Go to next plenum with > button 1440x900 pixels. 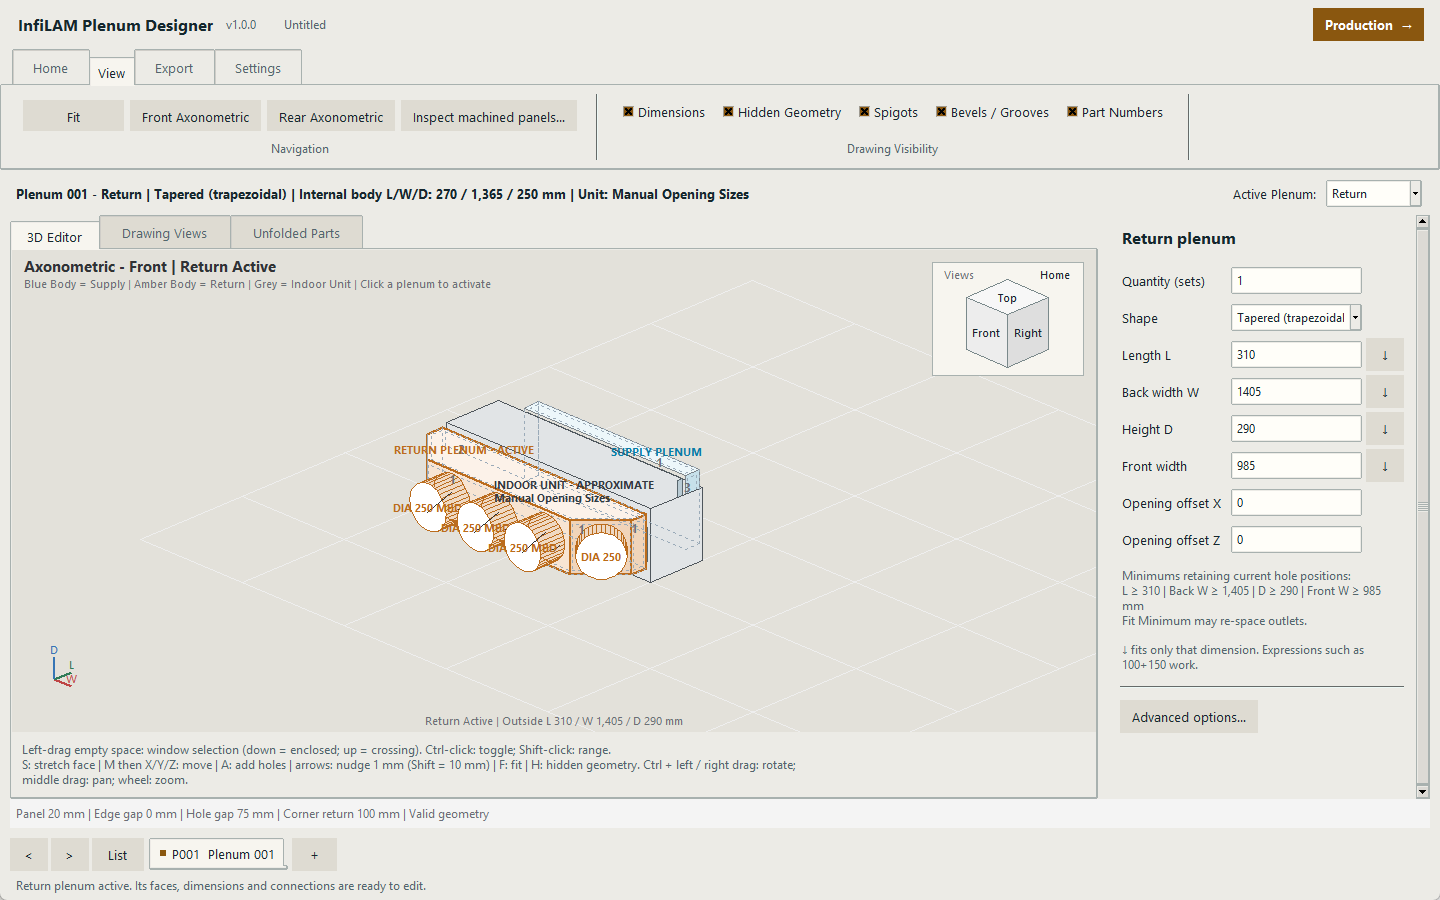(69, 855)
